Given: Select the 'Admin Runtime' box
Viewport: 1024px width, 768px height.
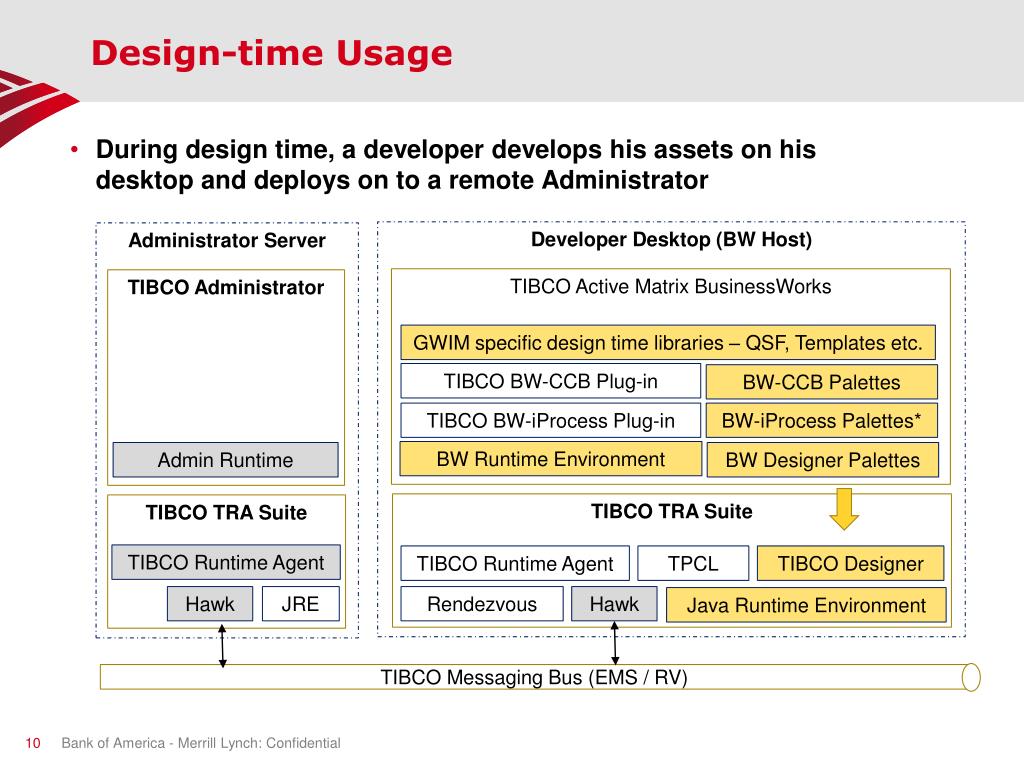Looking at the screenshot, I should [225, 460].
